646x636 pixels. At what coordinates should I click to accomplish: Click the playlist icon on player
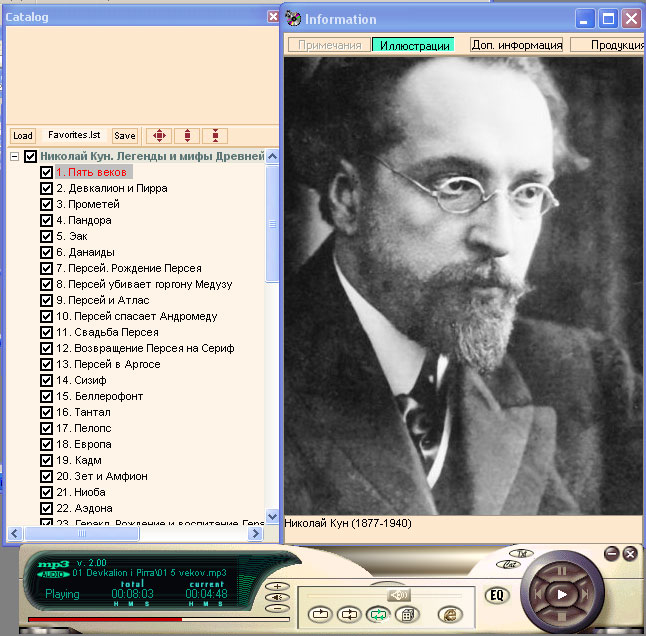(408, 614)
